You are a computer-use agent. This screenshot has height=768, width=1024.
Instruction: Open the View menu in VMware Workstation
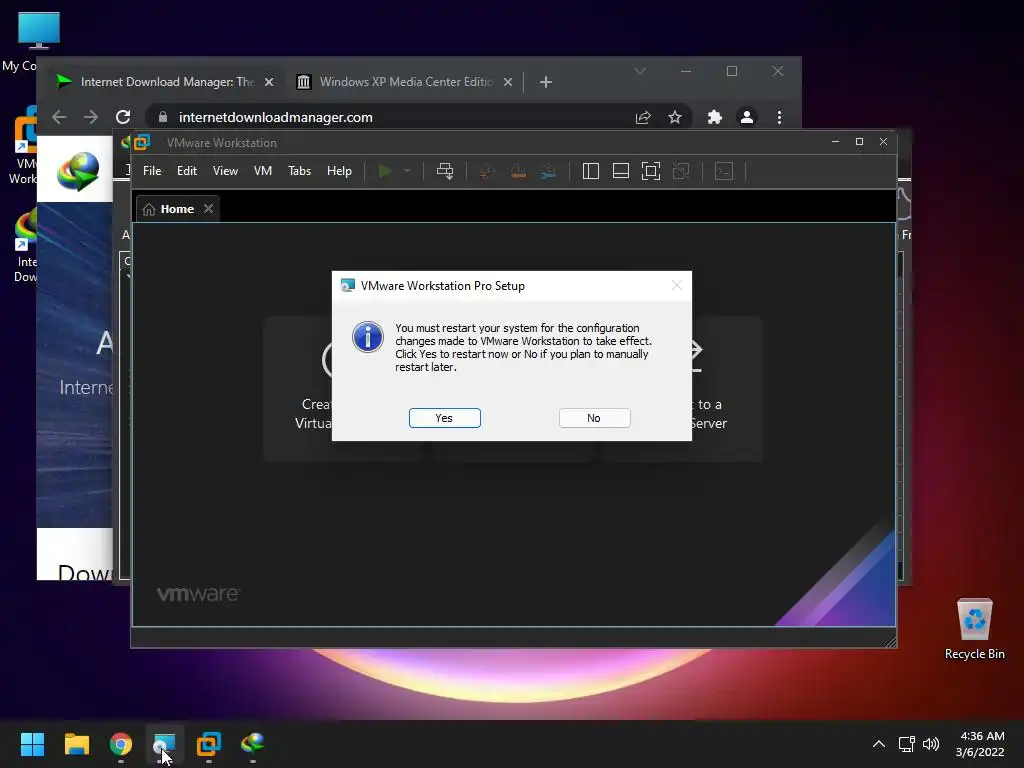point(225,171)
